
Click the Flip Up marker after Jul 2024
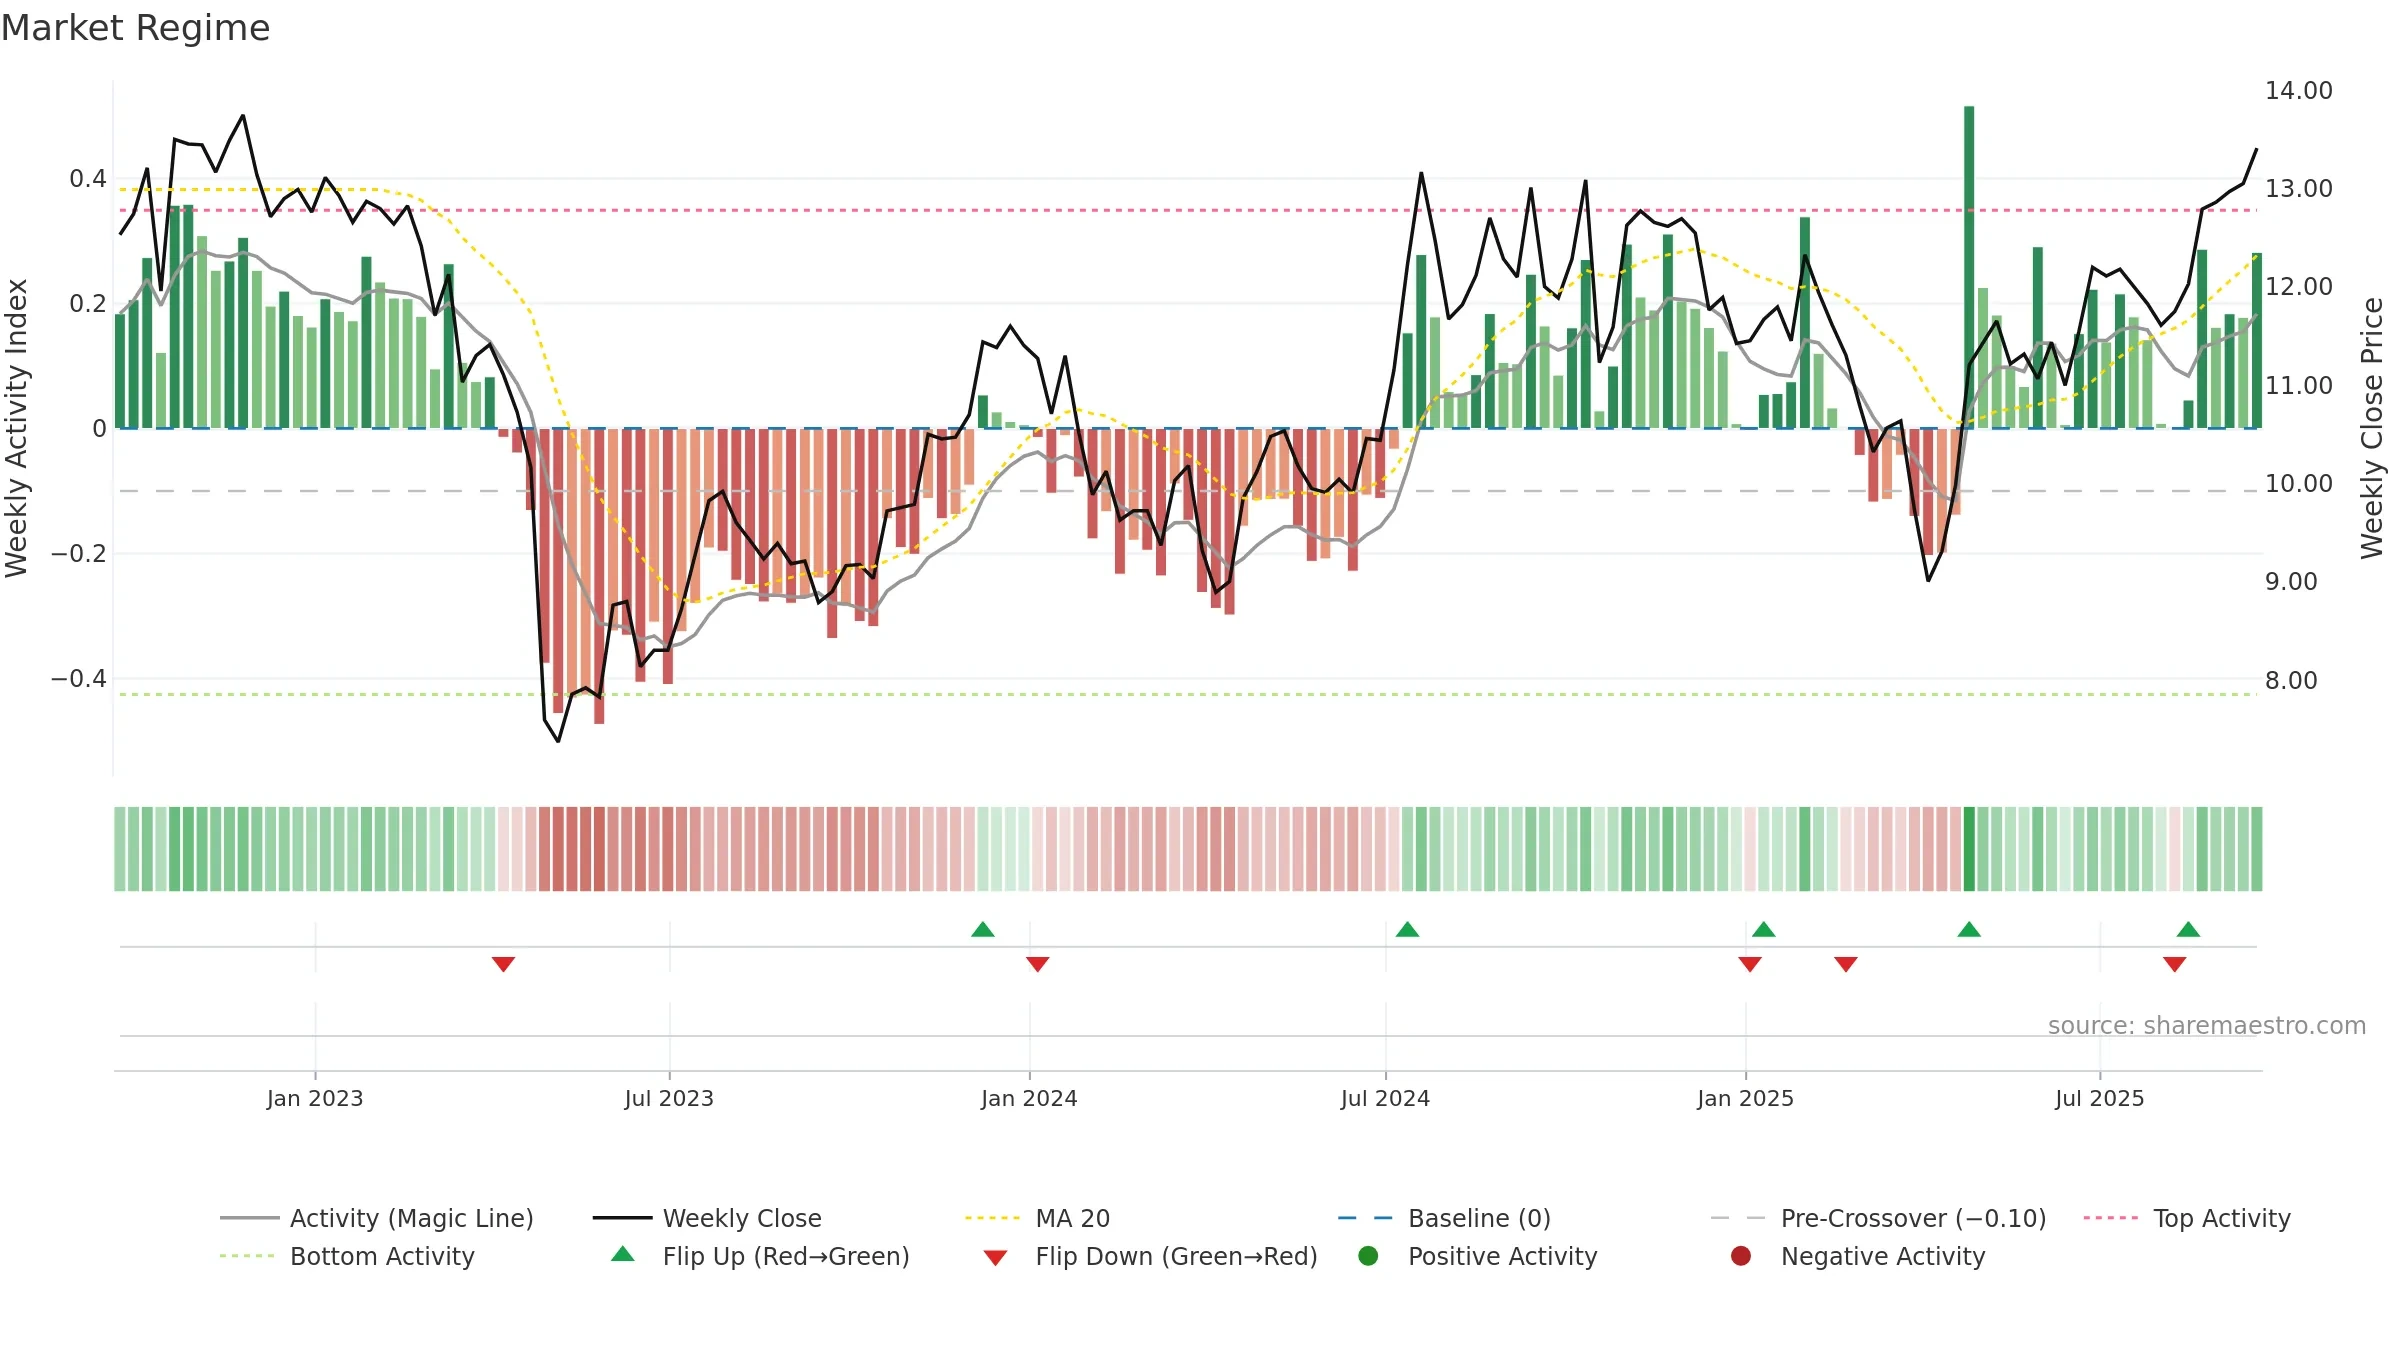(x=1407, y=929)
